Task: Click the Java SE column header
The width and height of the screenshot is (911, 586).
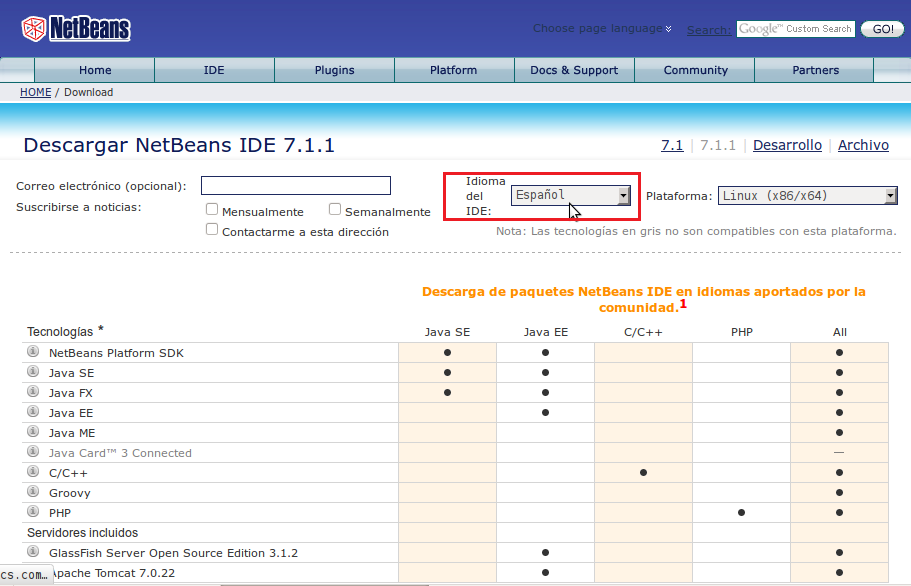Action: (x=447, y=332)
